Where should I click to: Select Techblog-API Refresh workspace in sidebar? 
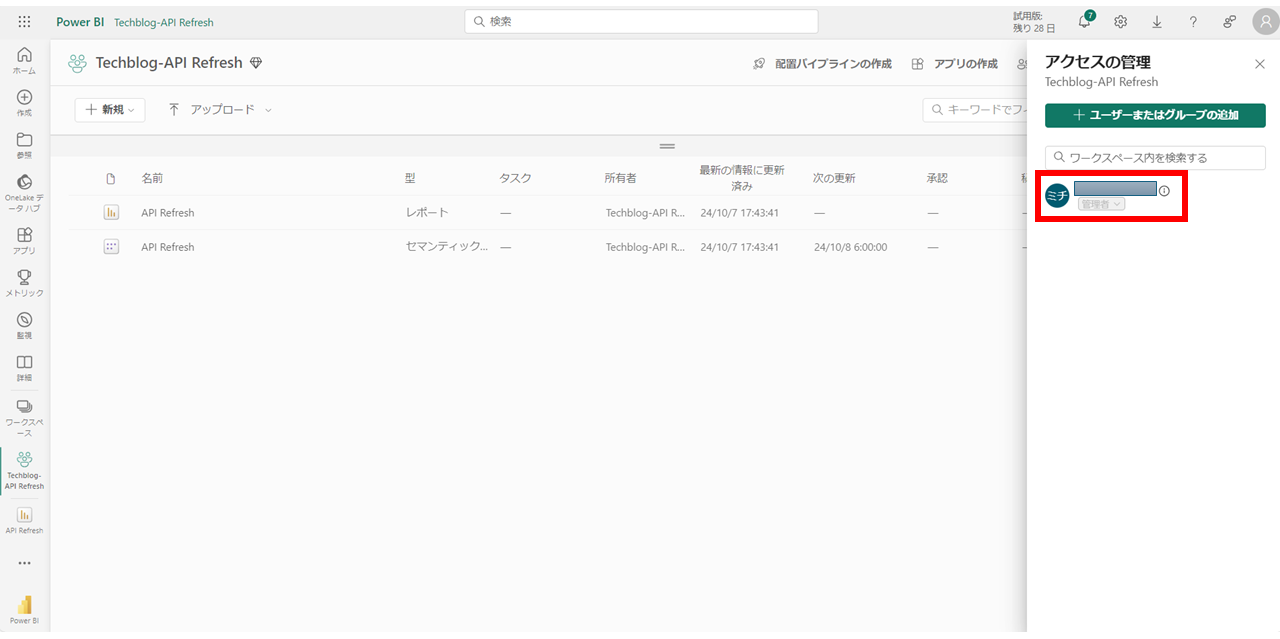point(24,470)
